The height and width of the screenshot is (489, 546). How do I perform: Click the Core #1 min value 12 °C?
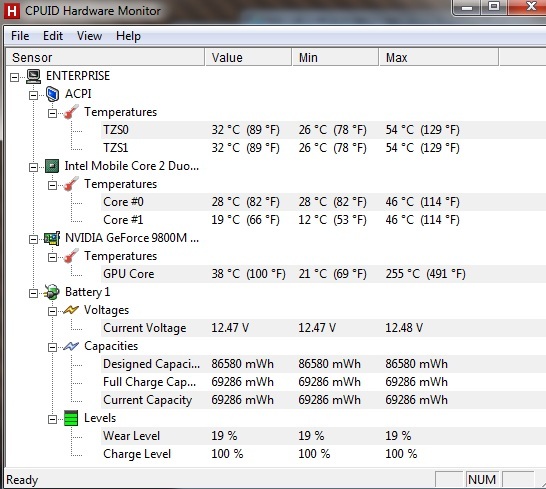coord(332,220)
